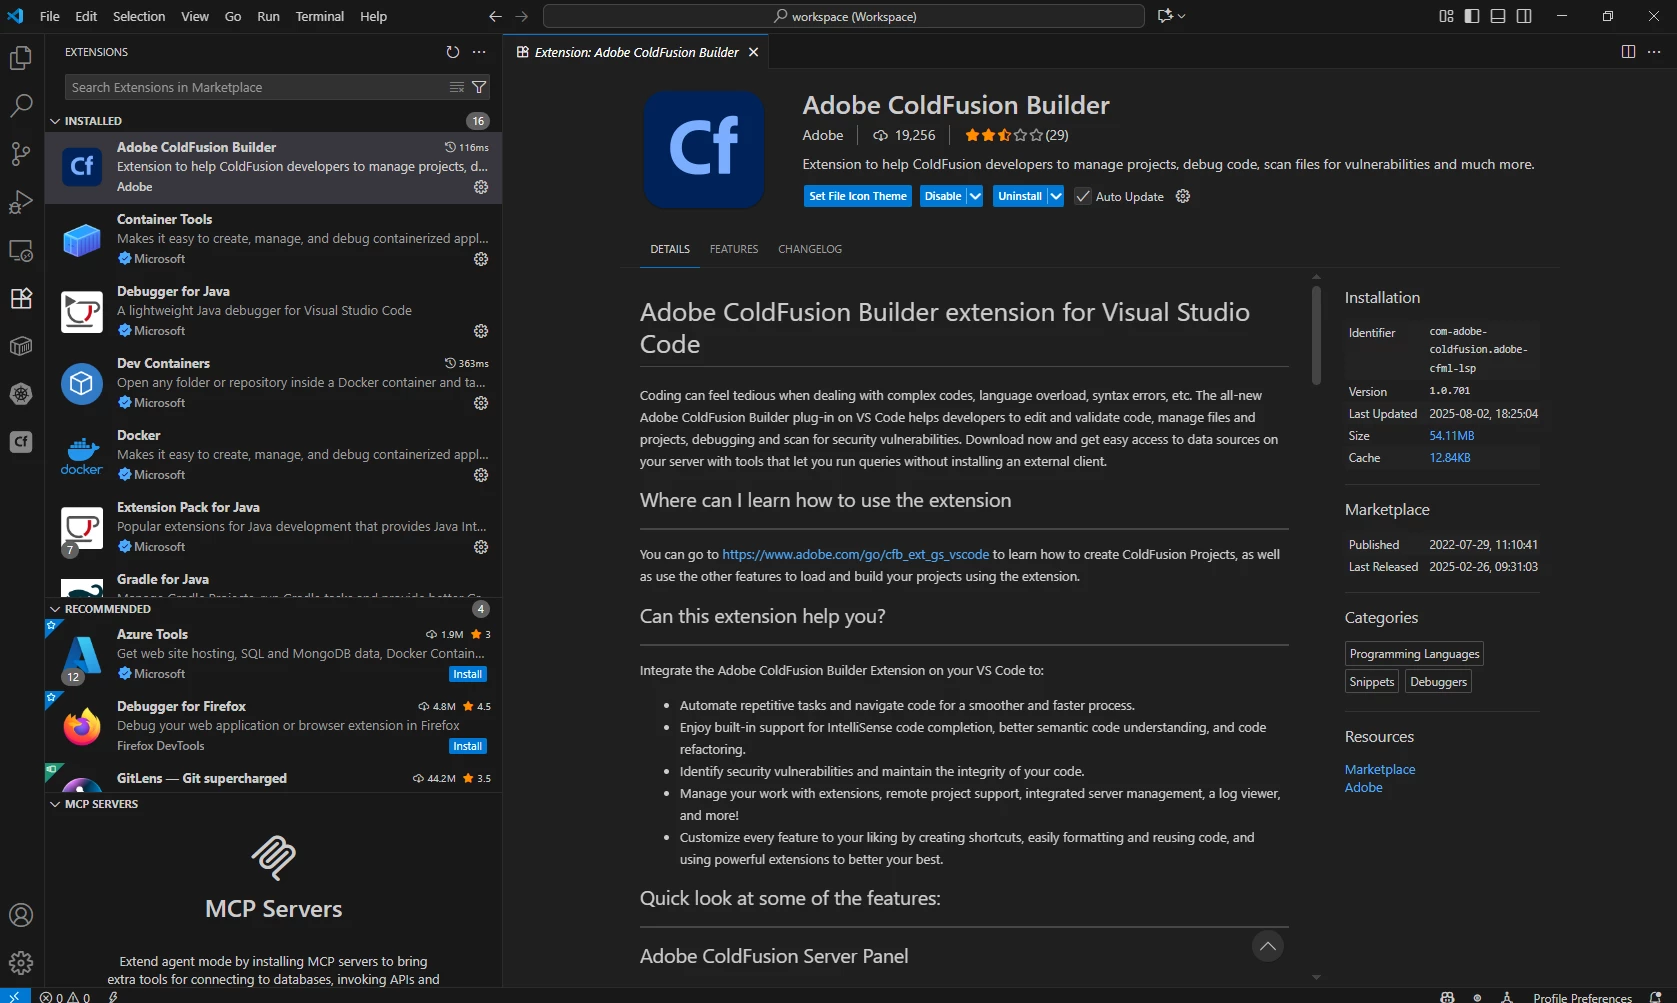
Task: Open manage gear for Adobe ColdFusion Builder row
Action: coord(481,187)
